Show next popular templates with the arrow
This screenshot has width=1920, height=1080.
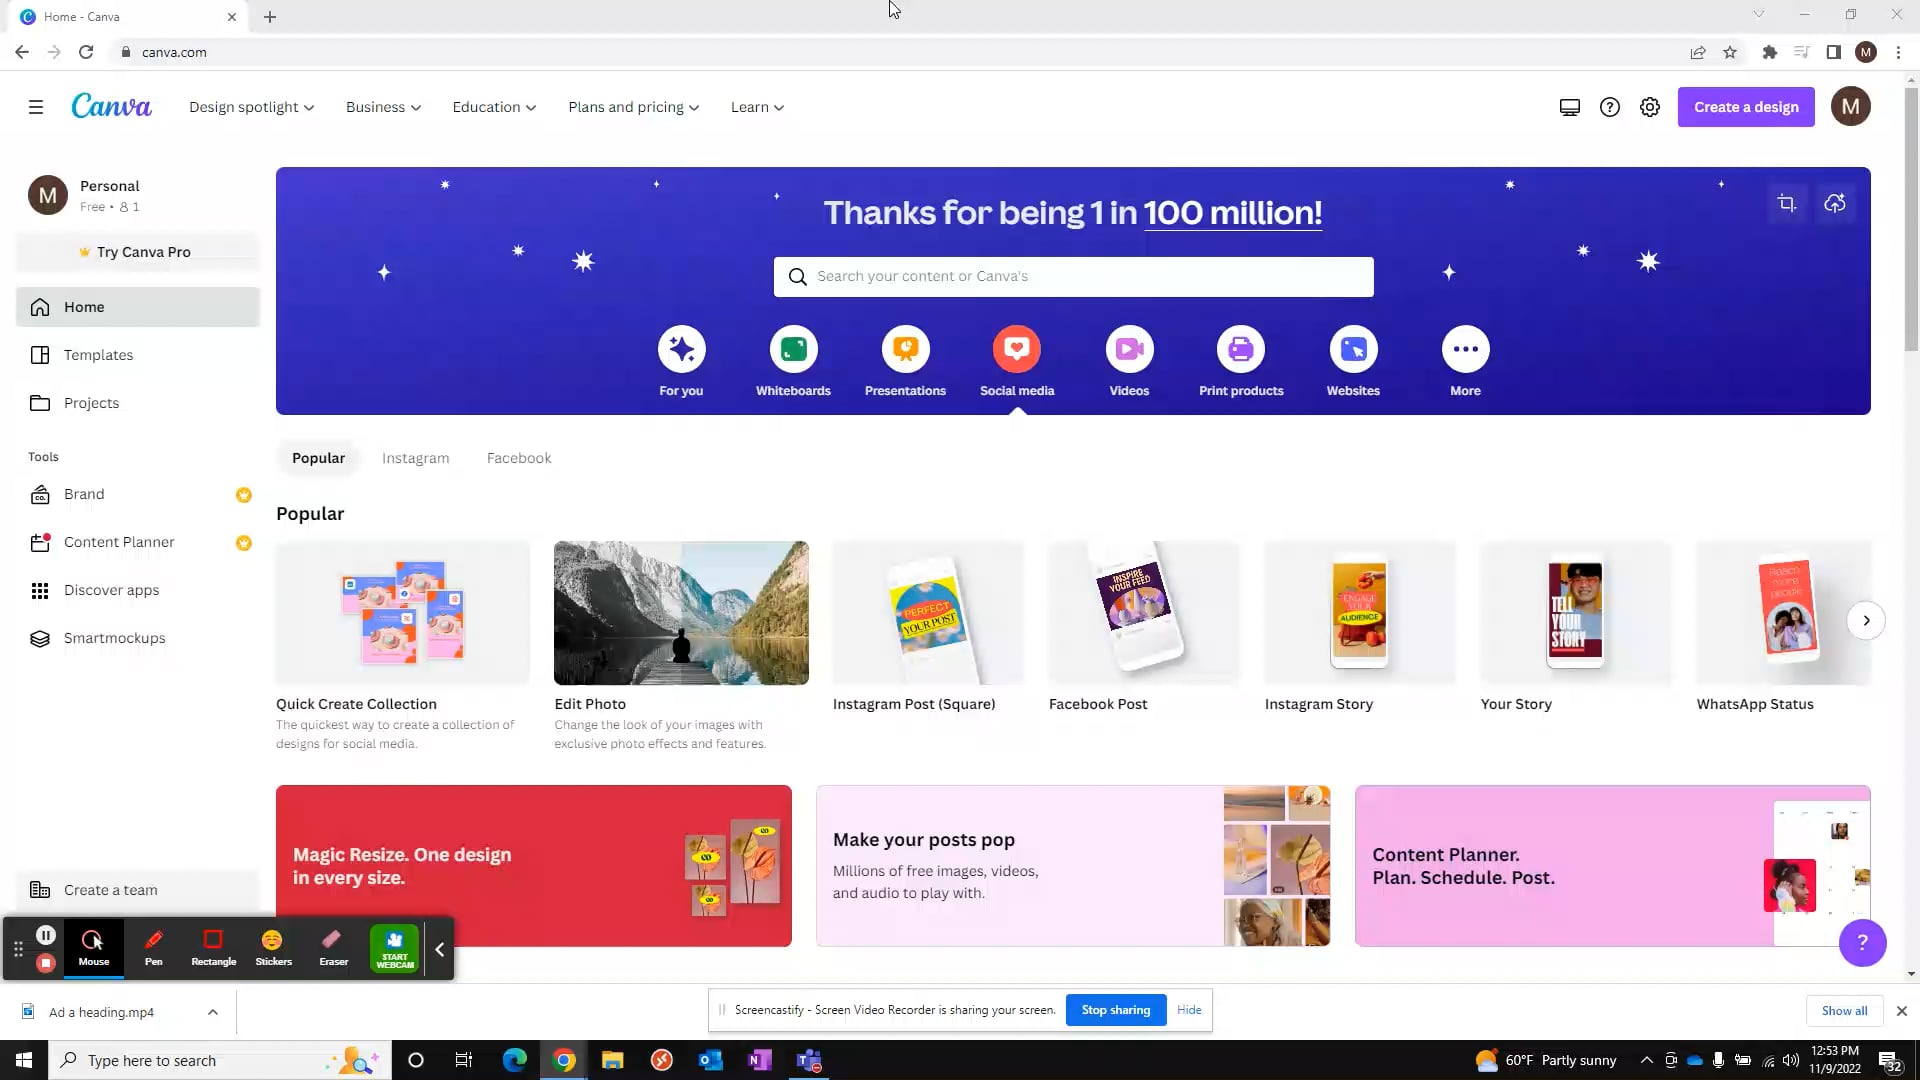click(1866, 620)
